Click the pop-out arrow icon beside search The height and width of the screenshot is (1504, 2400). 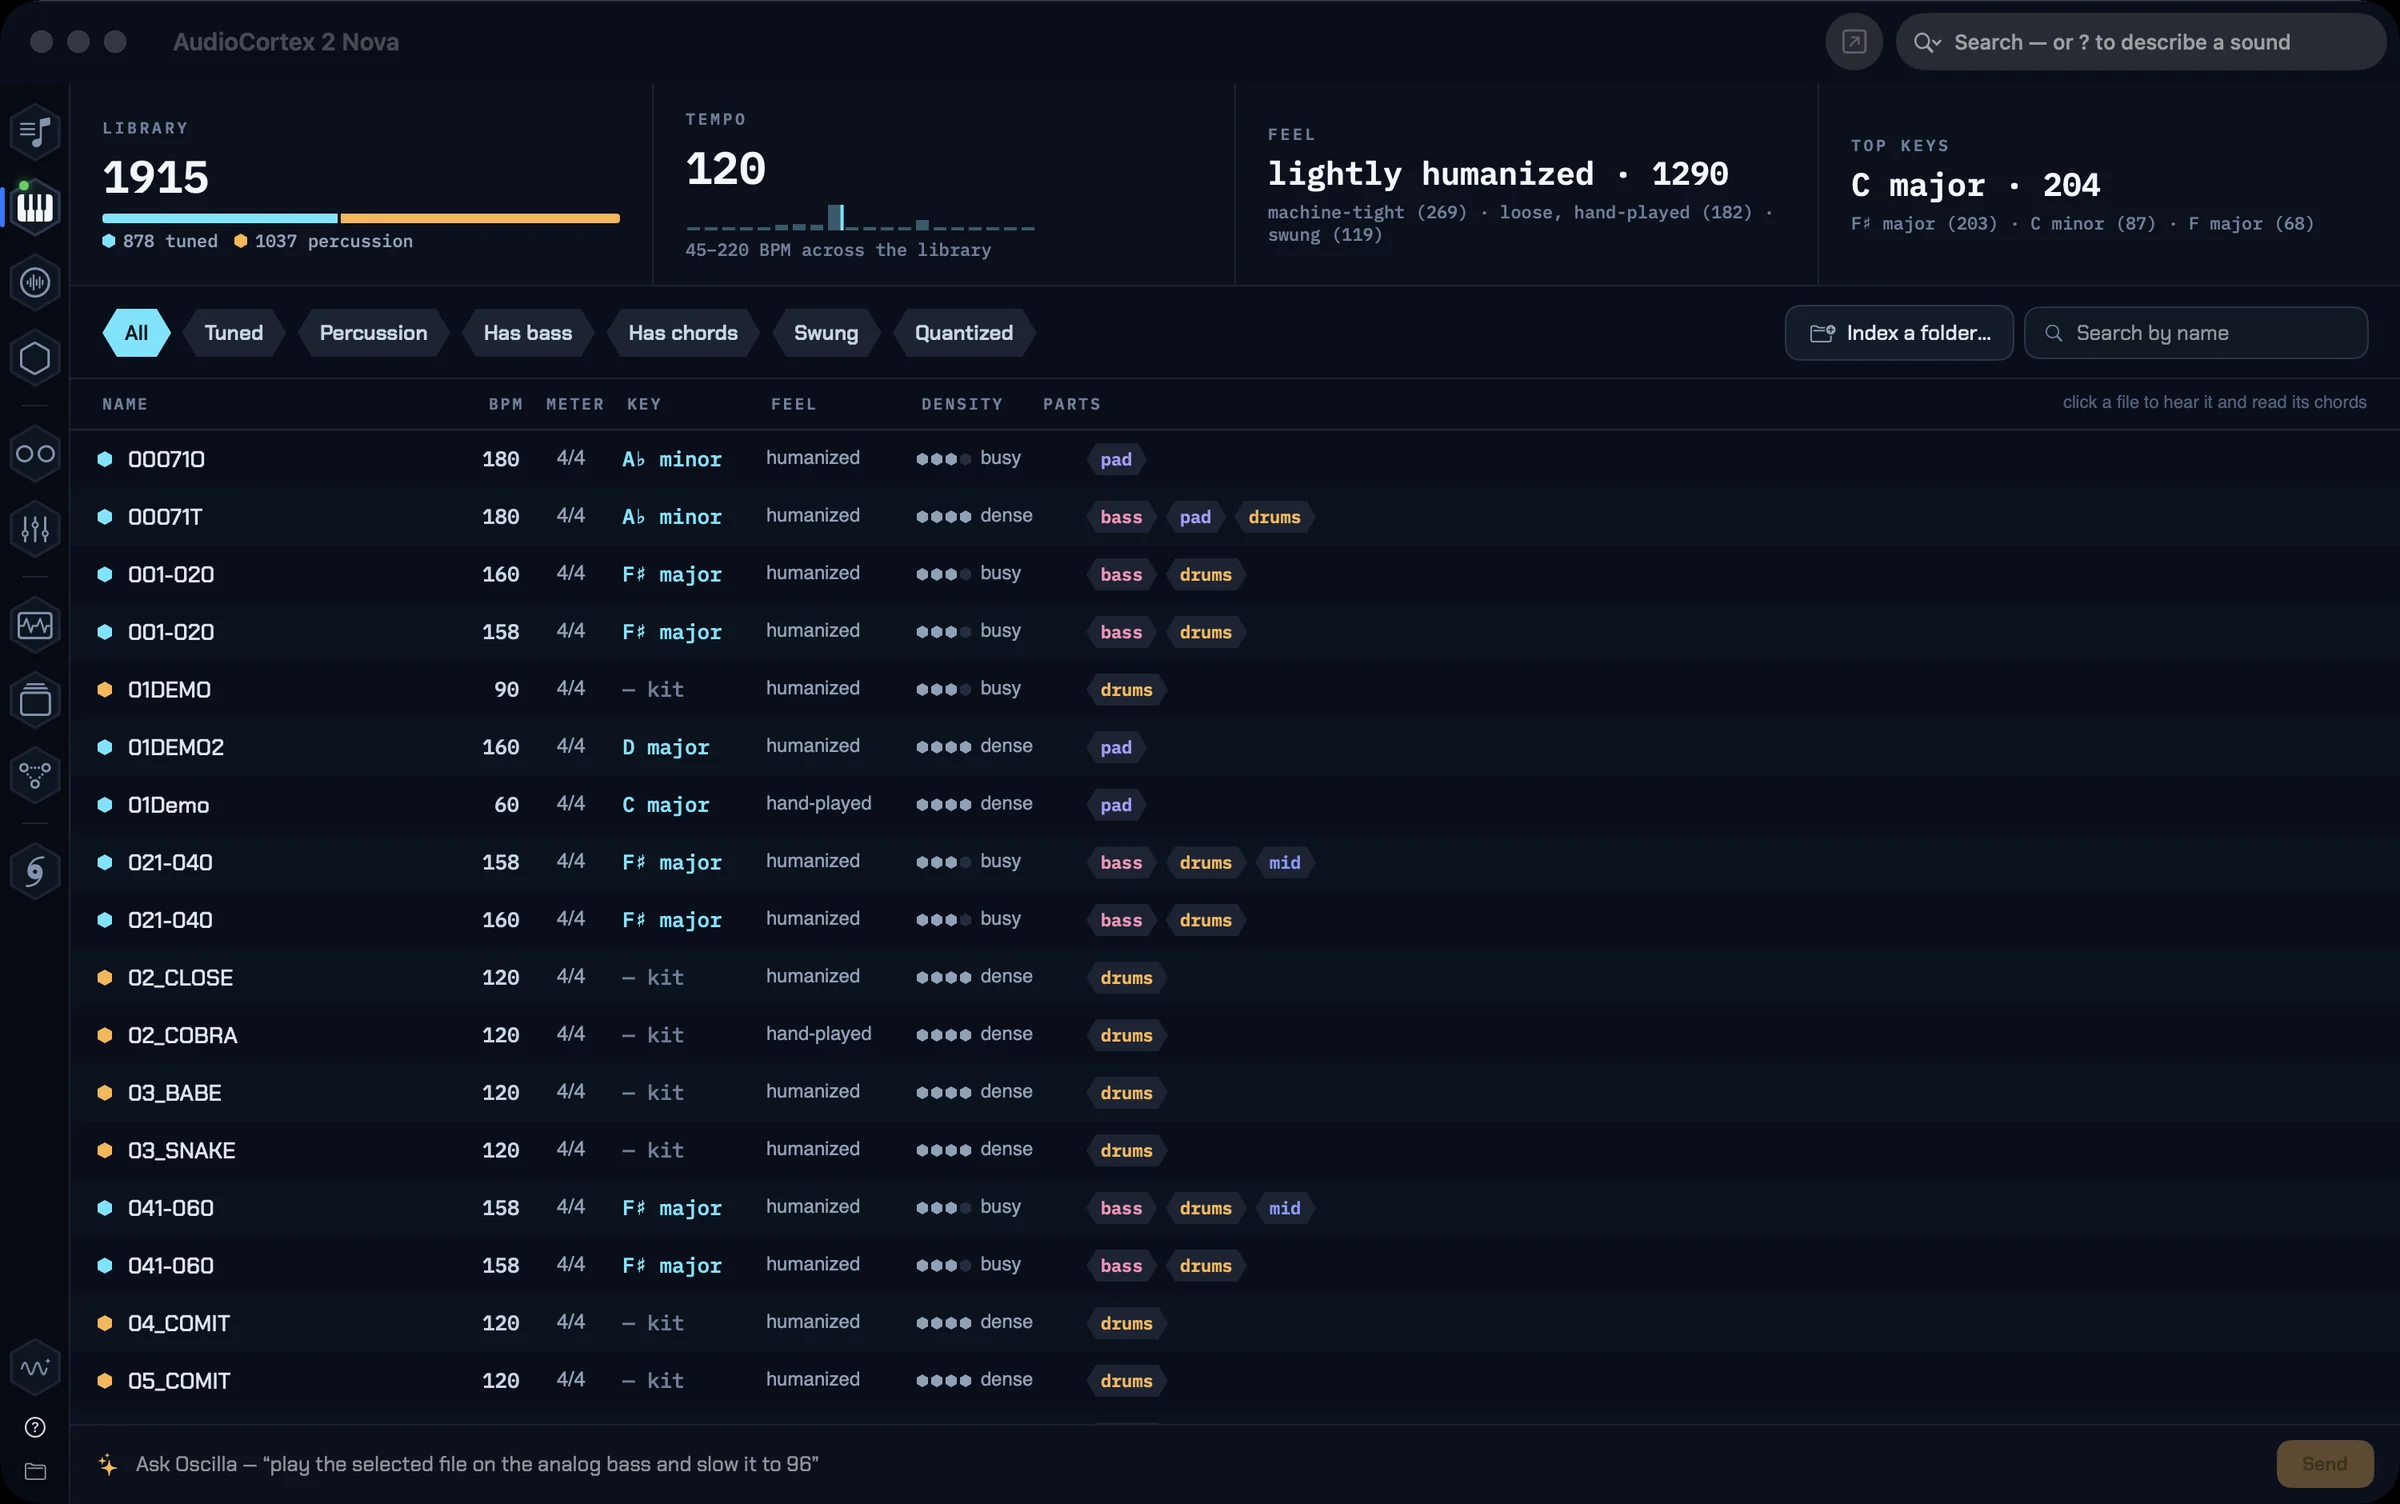click(x=1854, y=42)
